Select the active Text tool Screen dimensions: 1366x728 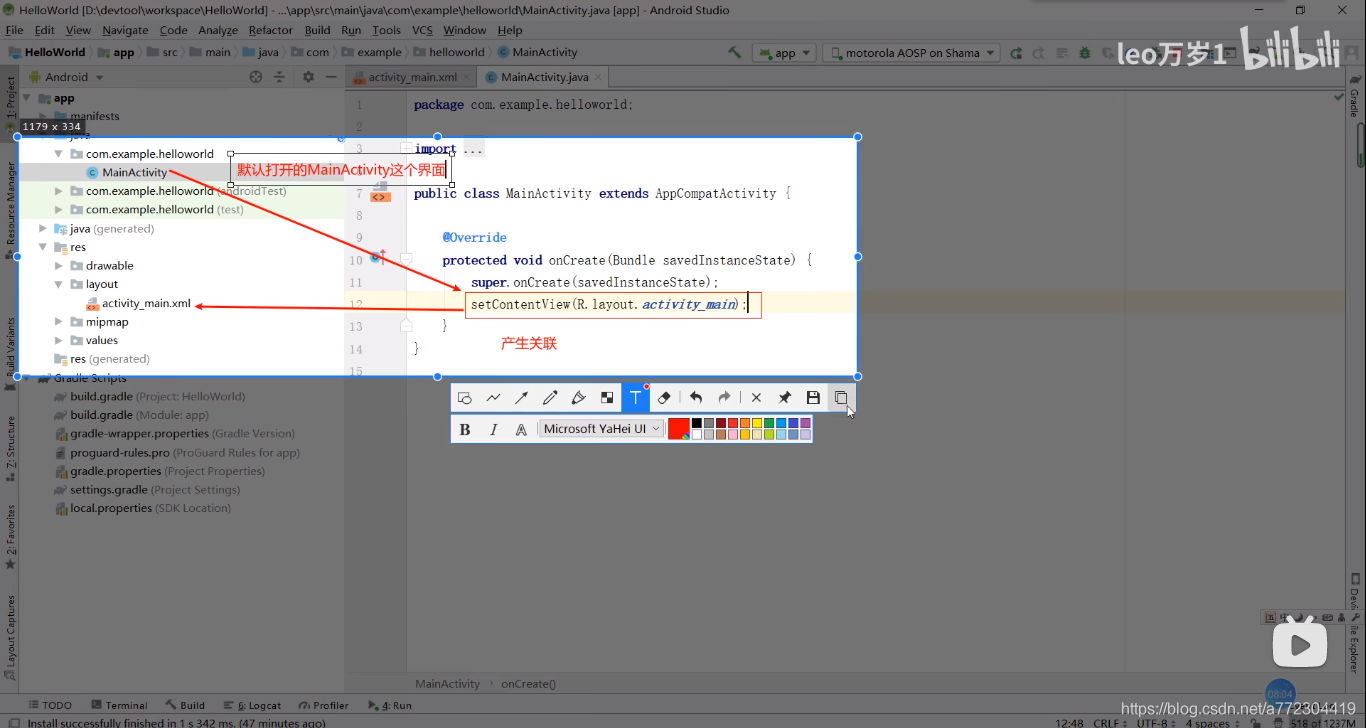pos(635,398)
